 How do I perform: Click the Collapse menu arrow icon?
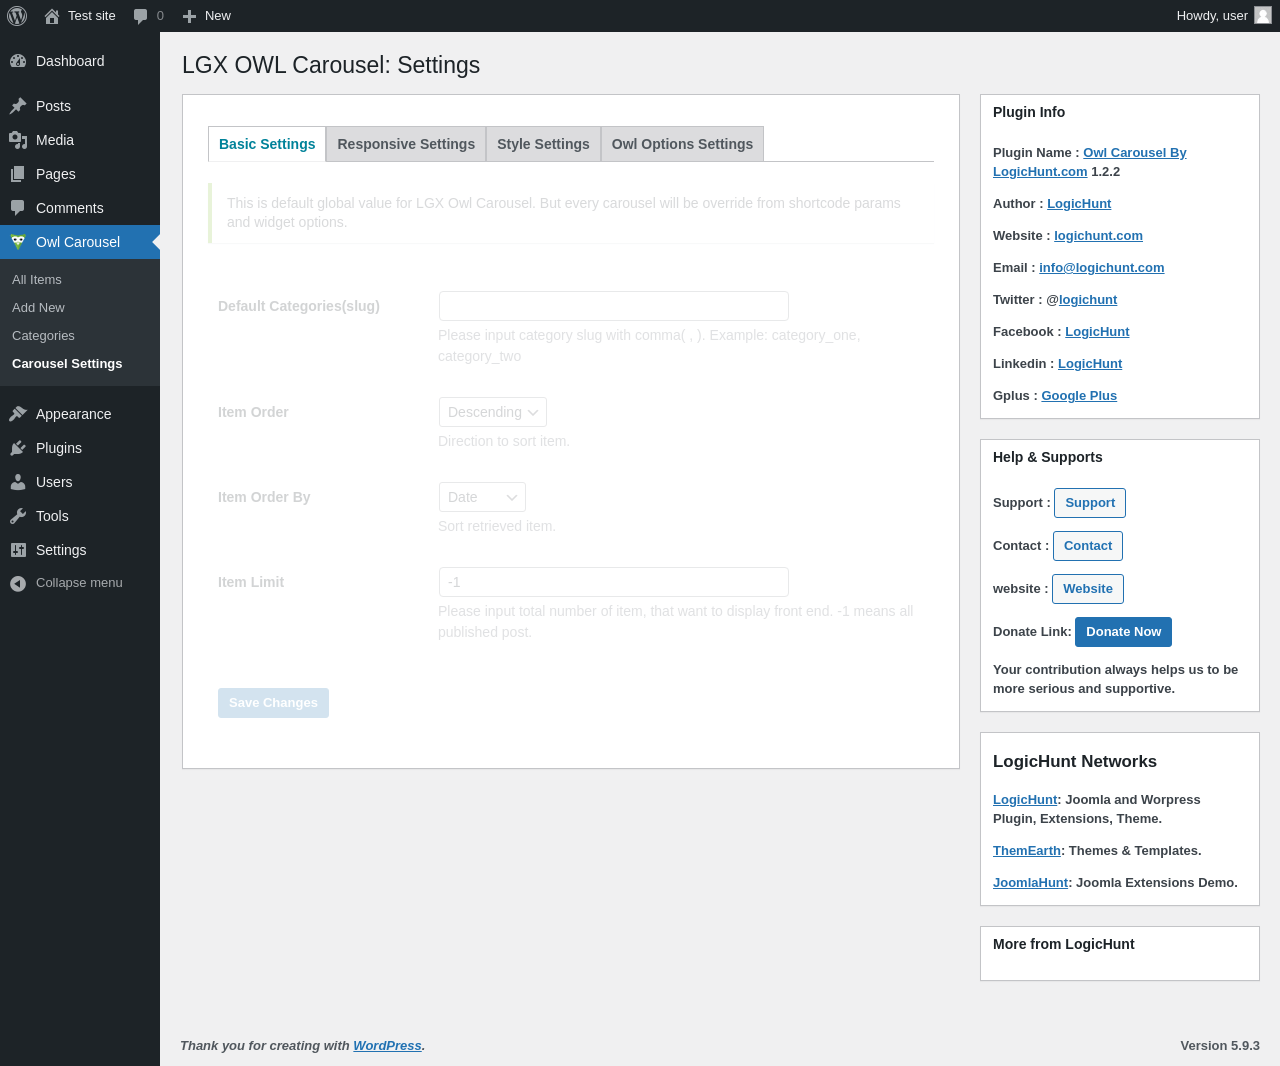click(18, 583)
